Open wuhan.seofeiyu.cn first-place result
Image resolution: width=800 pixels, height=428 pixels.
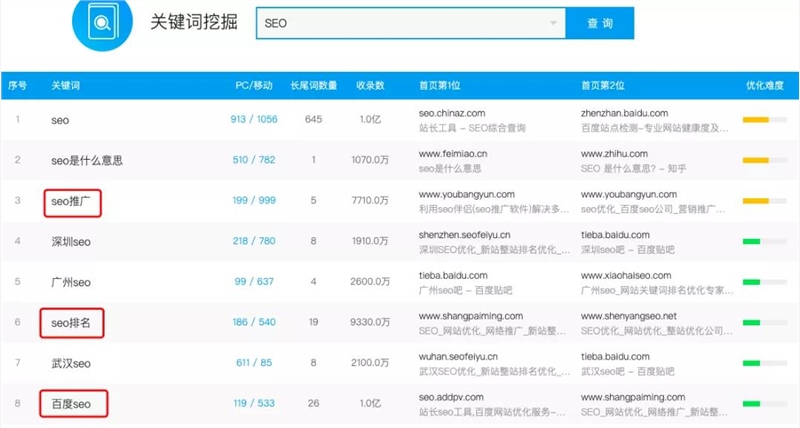tap(458, 357)
